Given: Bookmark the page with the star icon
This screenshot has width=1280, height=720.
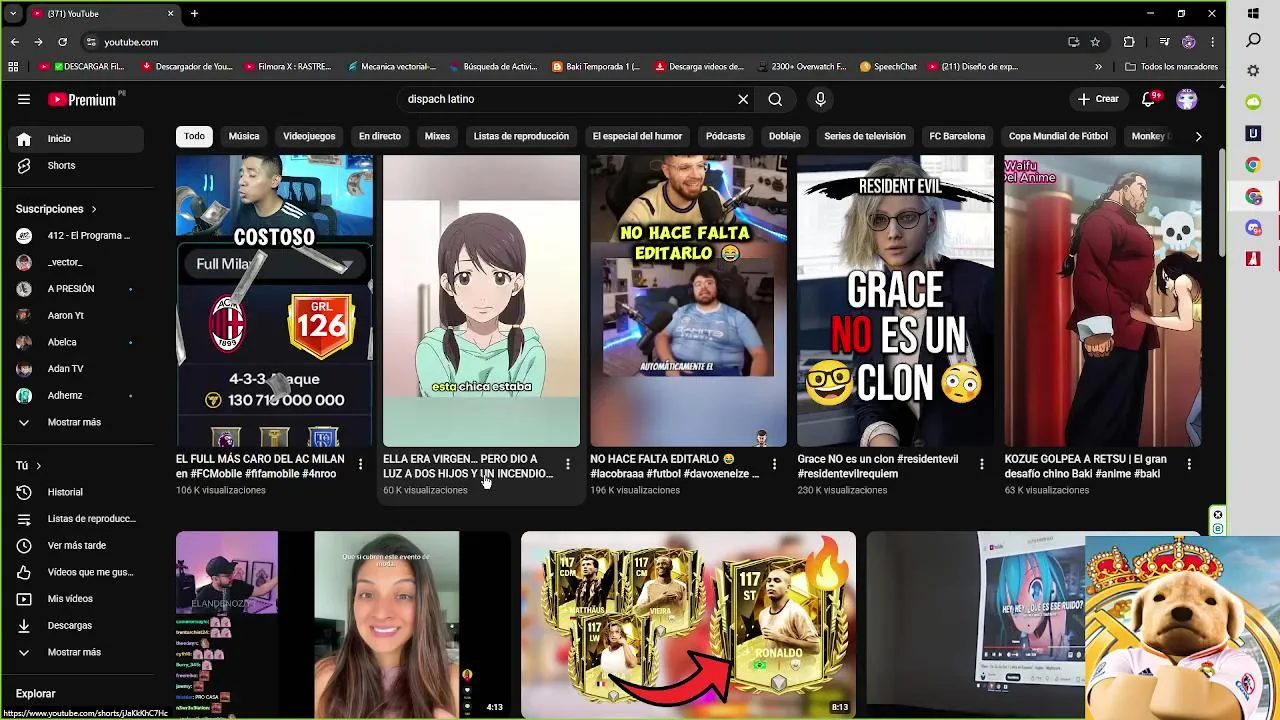Looking at the screenshot, I should 1095,42.
